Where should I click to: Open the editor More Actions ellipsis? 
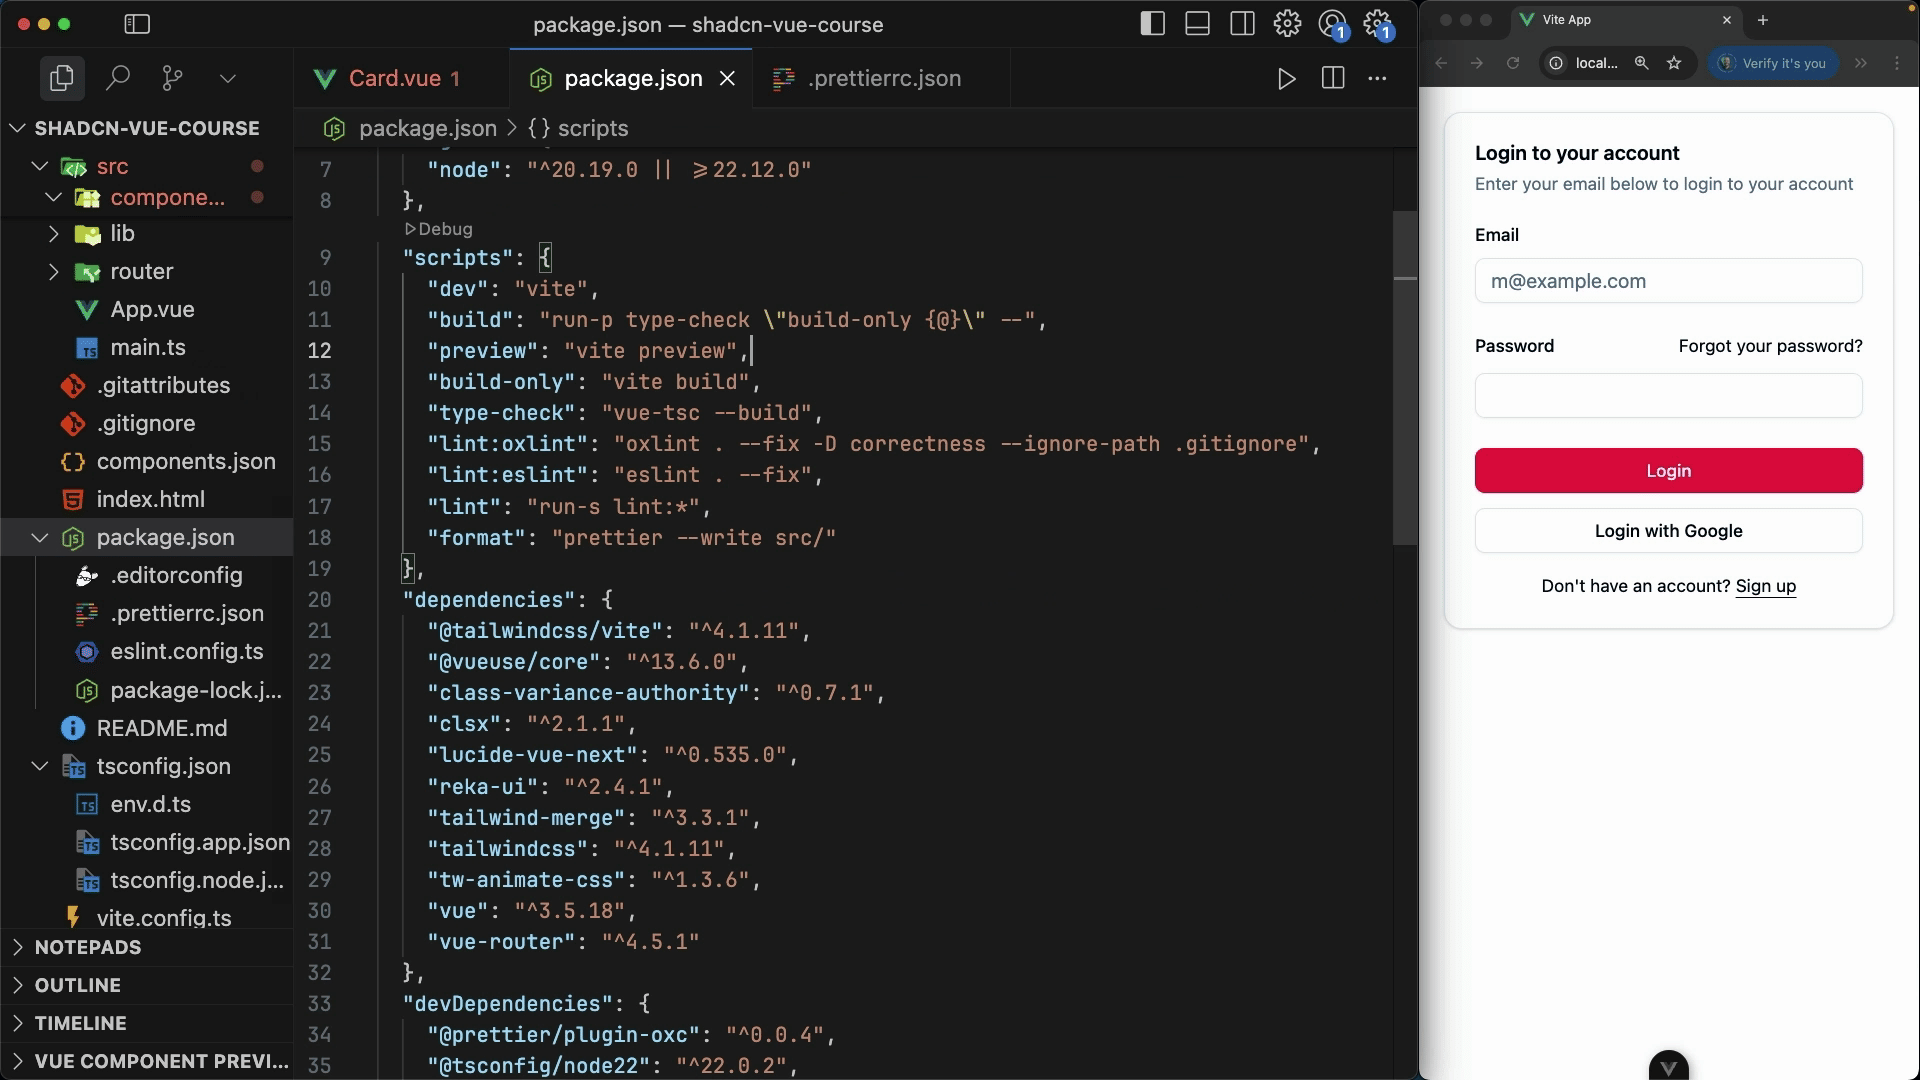click(1378, 78)
